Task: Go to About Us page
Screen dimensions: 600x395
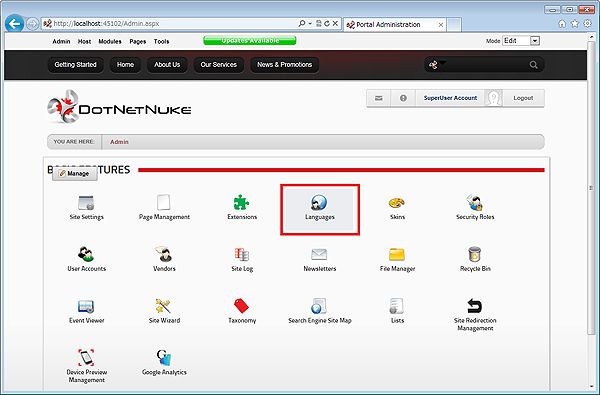Action: pyautogui.click(x=167, y=65)
